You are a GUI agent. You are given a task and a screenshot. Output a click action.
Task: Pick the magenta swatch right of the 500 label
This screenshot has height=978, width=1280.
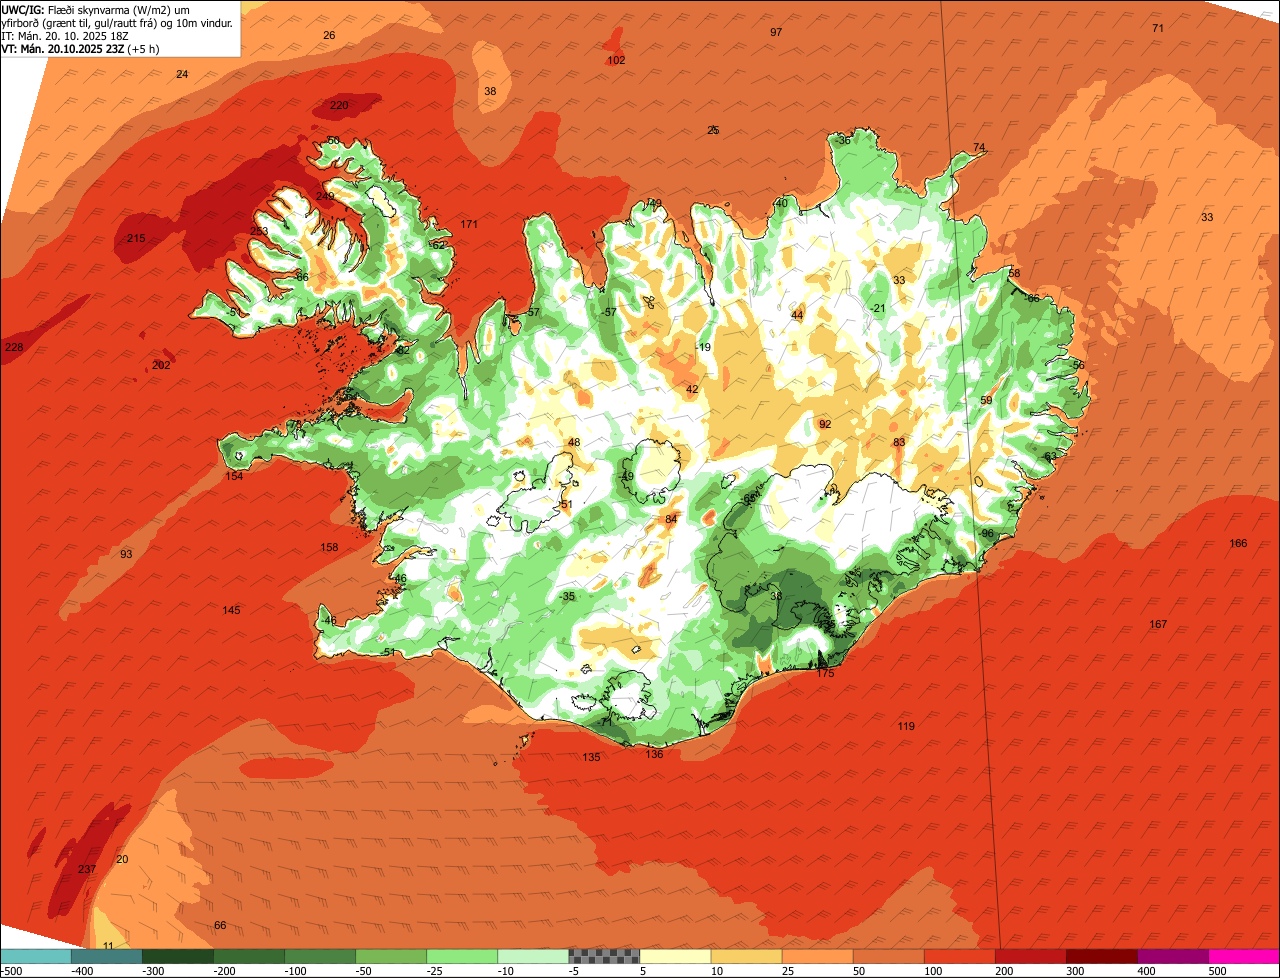point(1243,956)
